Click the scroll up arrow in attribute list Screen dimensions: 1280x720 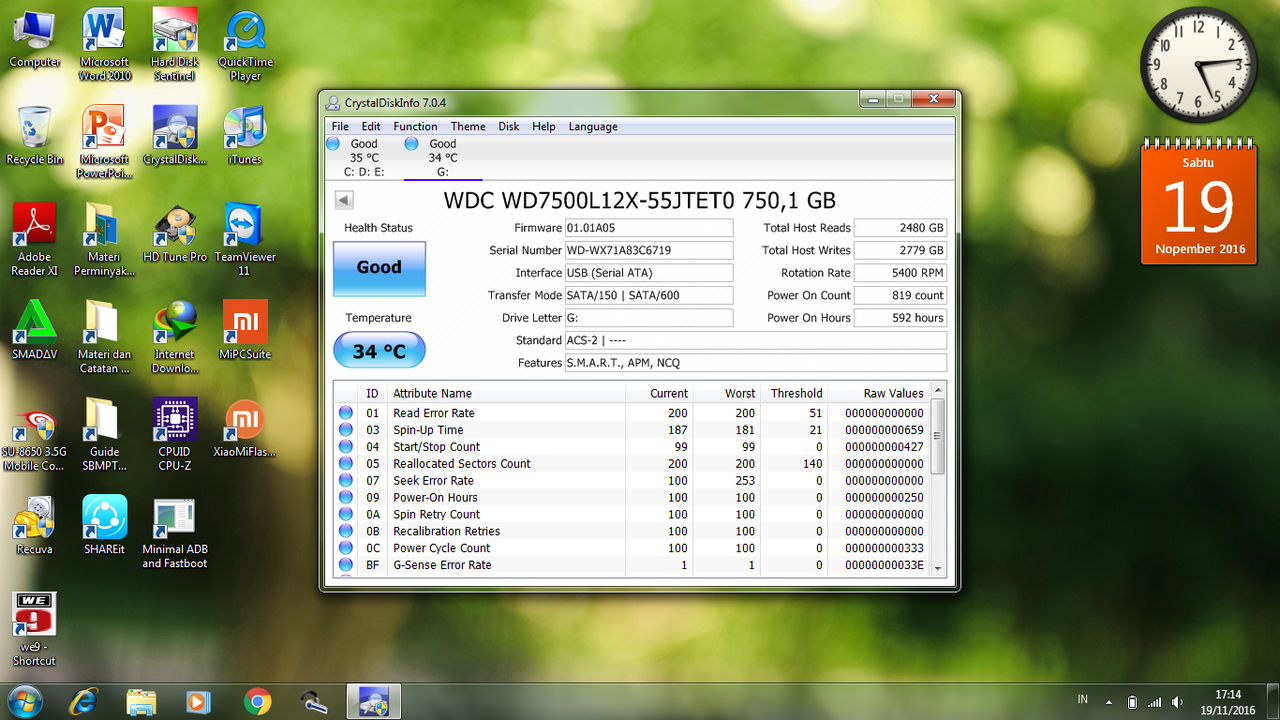(938, 392)
